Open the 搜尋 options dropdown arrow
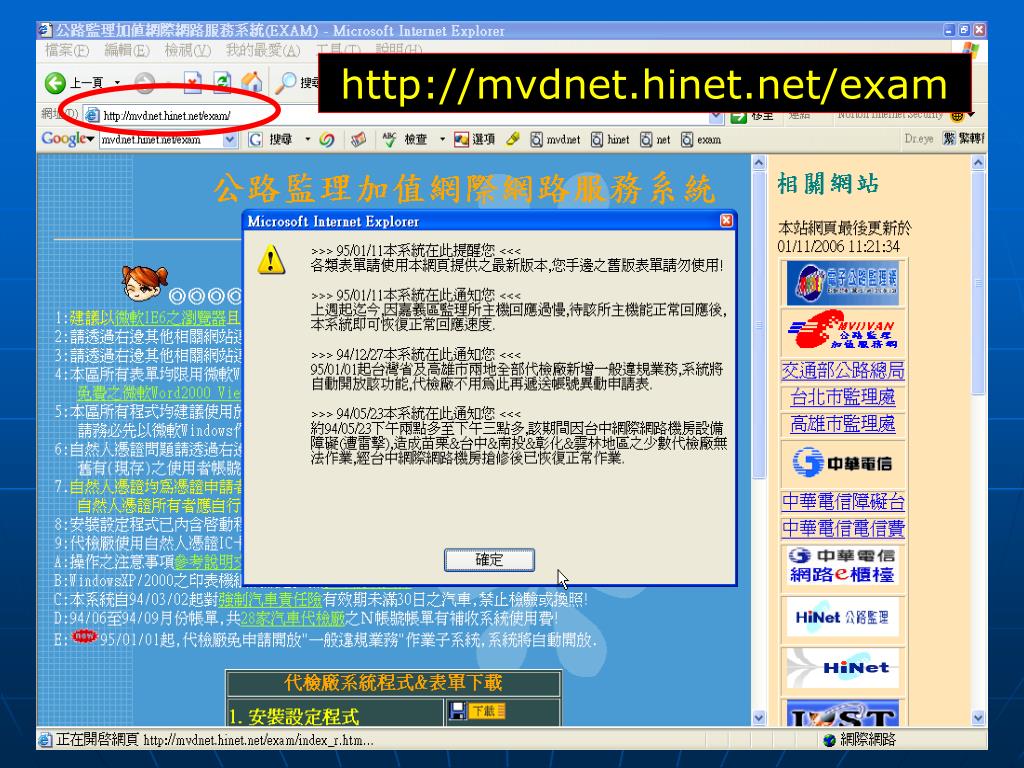Viewport: 1024px width, 768px height. tap(308, 139)
